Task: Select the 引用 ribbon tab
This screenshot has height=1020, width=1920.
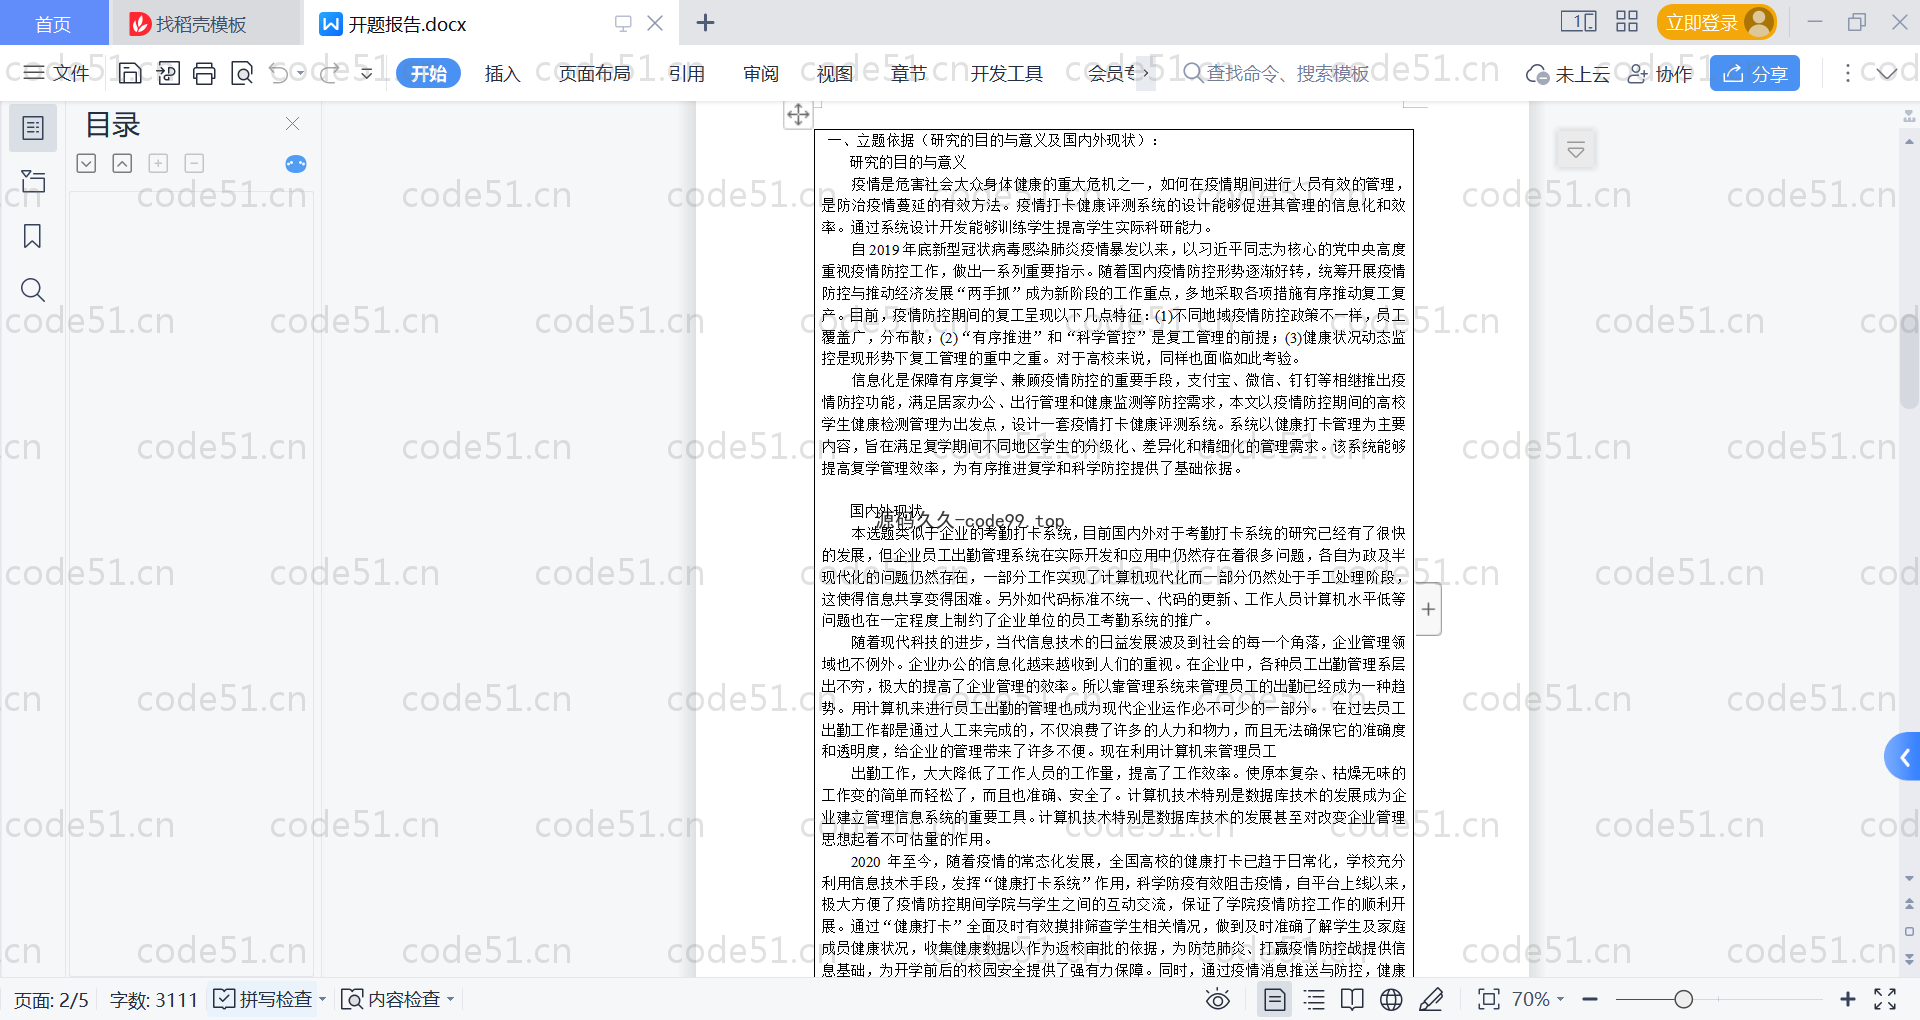Action: coord(687,73)
